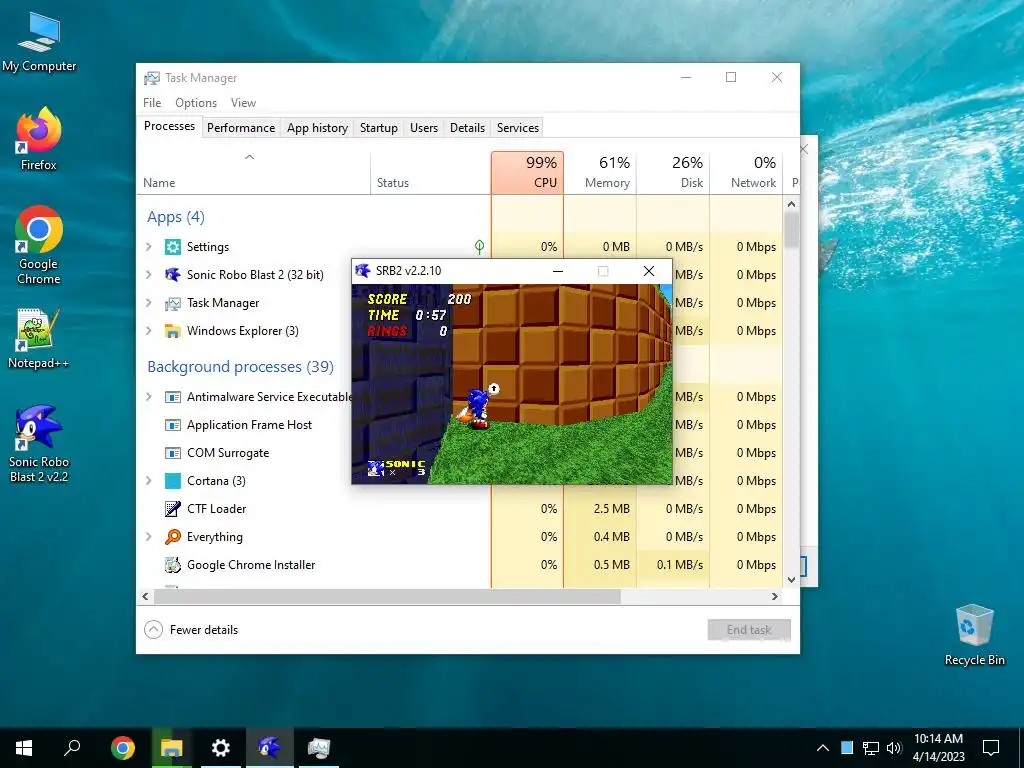Click the Settings gear icon in process list
Viewport: 1024px width, 768px height.
pos(172,247)
